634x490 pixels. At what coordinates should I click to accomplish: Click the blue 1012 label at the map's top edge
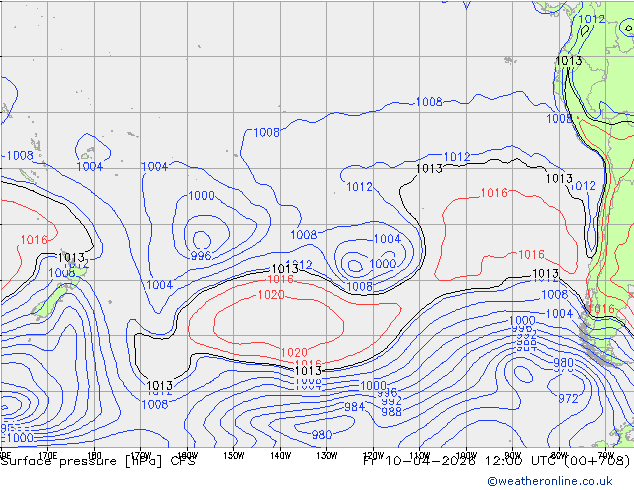[592, 19]
